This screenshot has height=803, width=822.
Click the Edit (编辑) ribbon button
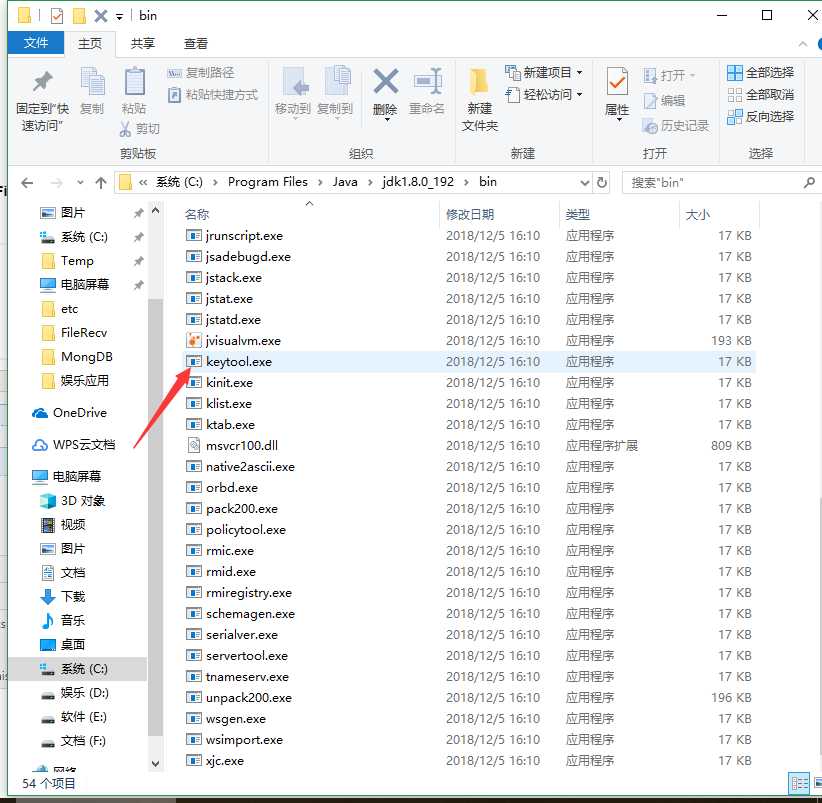point(664,101)
